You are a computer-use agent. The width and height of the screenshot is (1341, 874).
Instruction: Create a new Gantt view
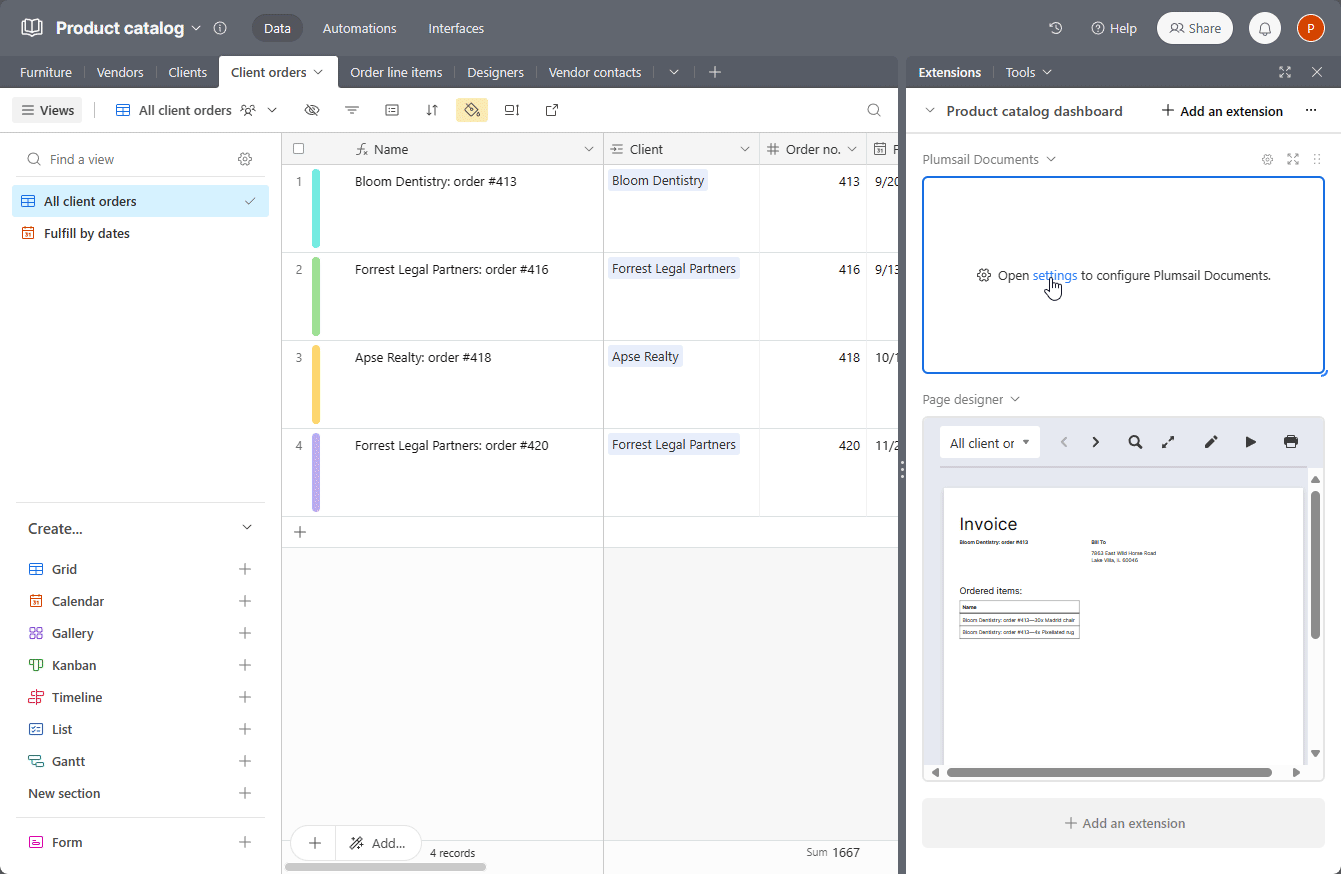(x=245, y=761)
